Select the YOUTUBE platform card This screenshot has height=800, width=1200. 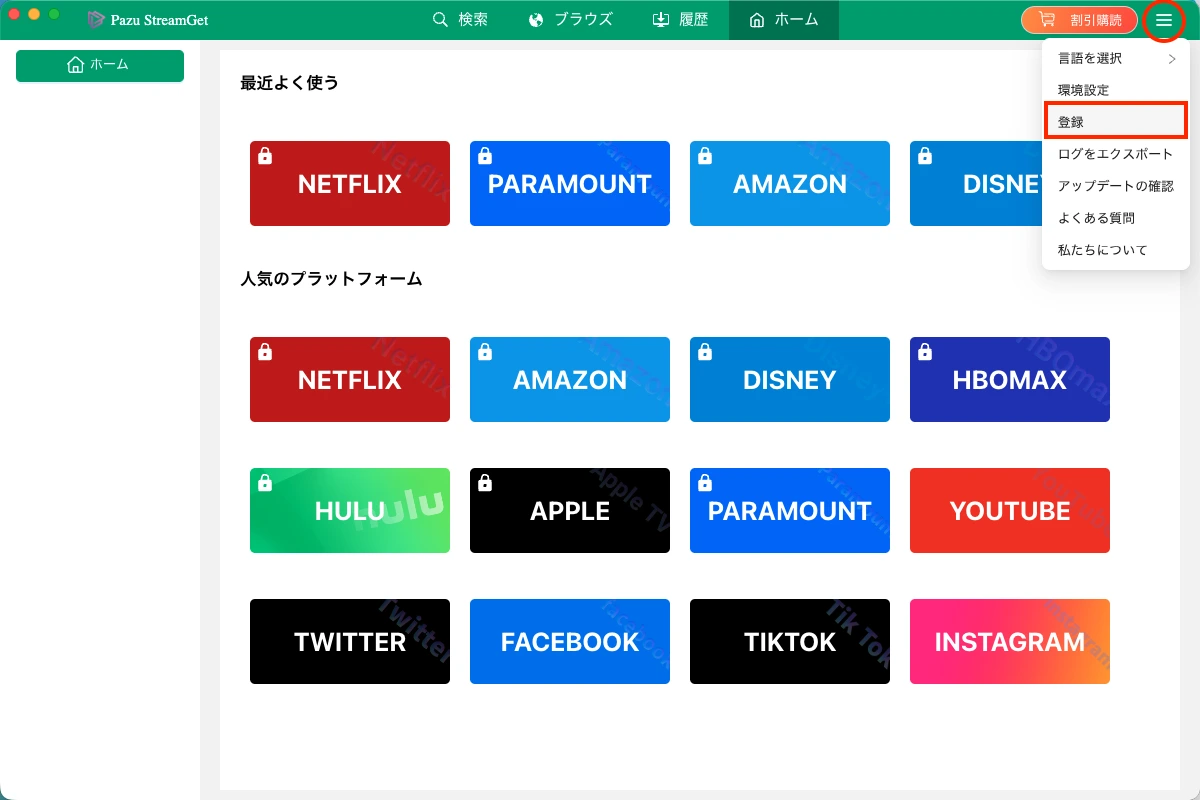1010,510
